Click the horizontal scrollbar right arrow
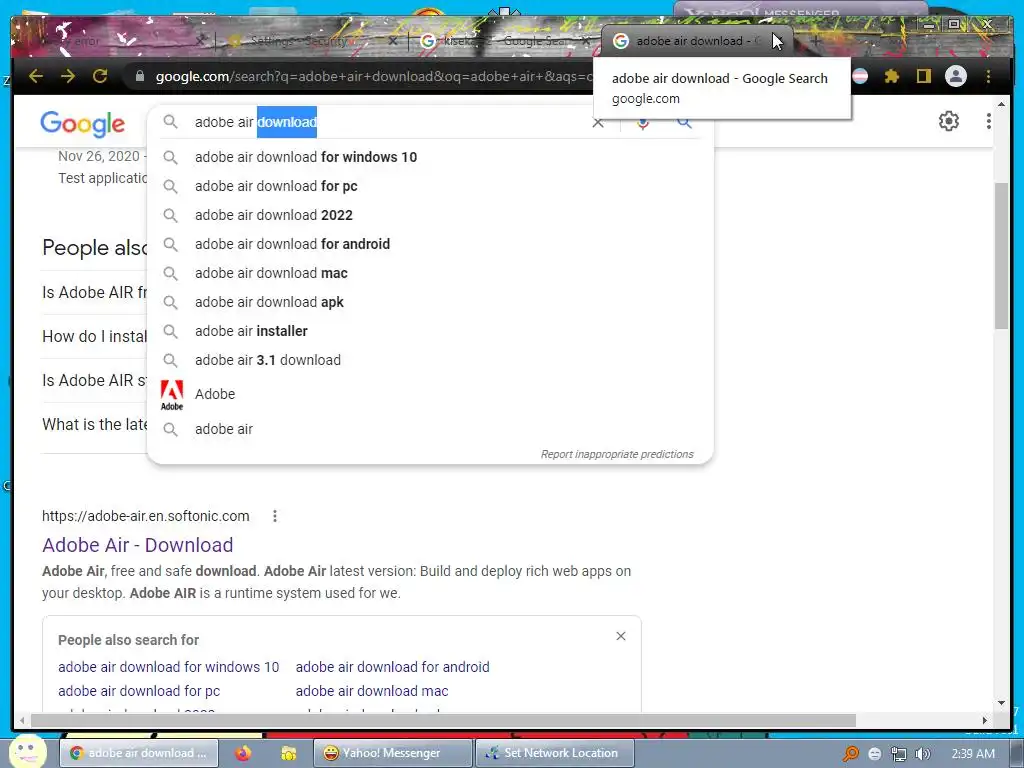 (x=985, y=720)
